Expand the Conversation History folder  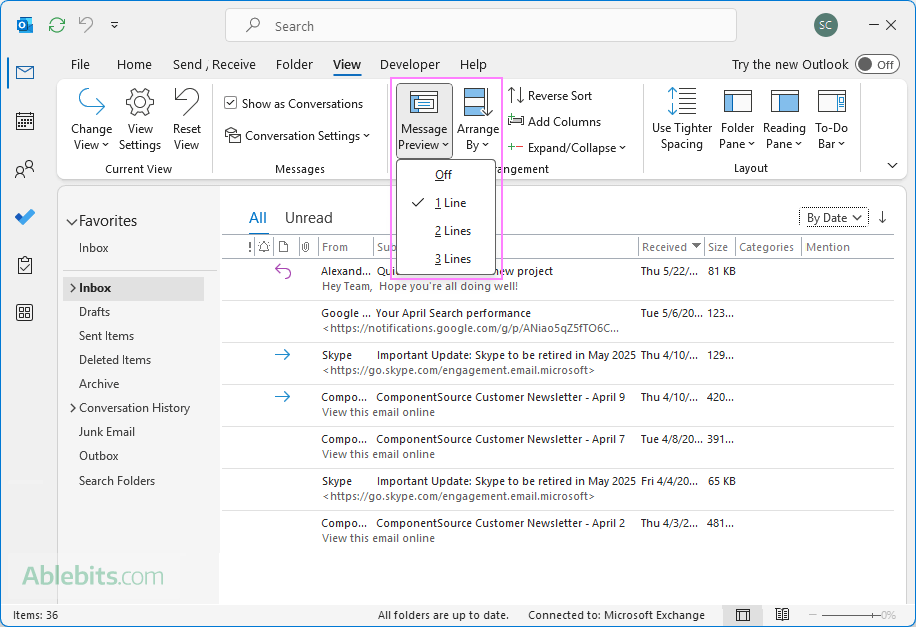[x=72, y=408]
